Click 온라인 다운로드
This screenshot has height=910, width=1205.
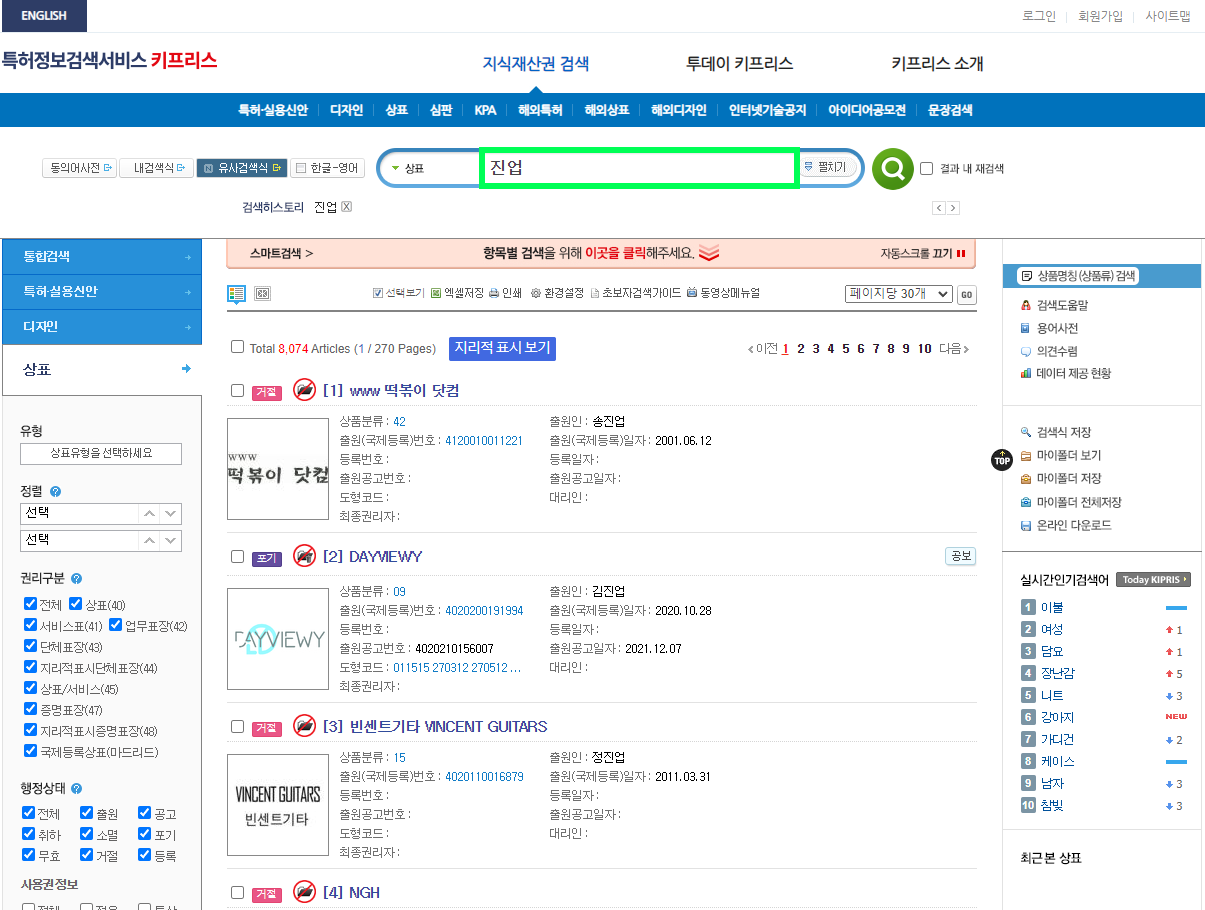point(1065,525)
